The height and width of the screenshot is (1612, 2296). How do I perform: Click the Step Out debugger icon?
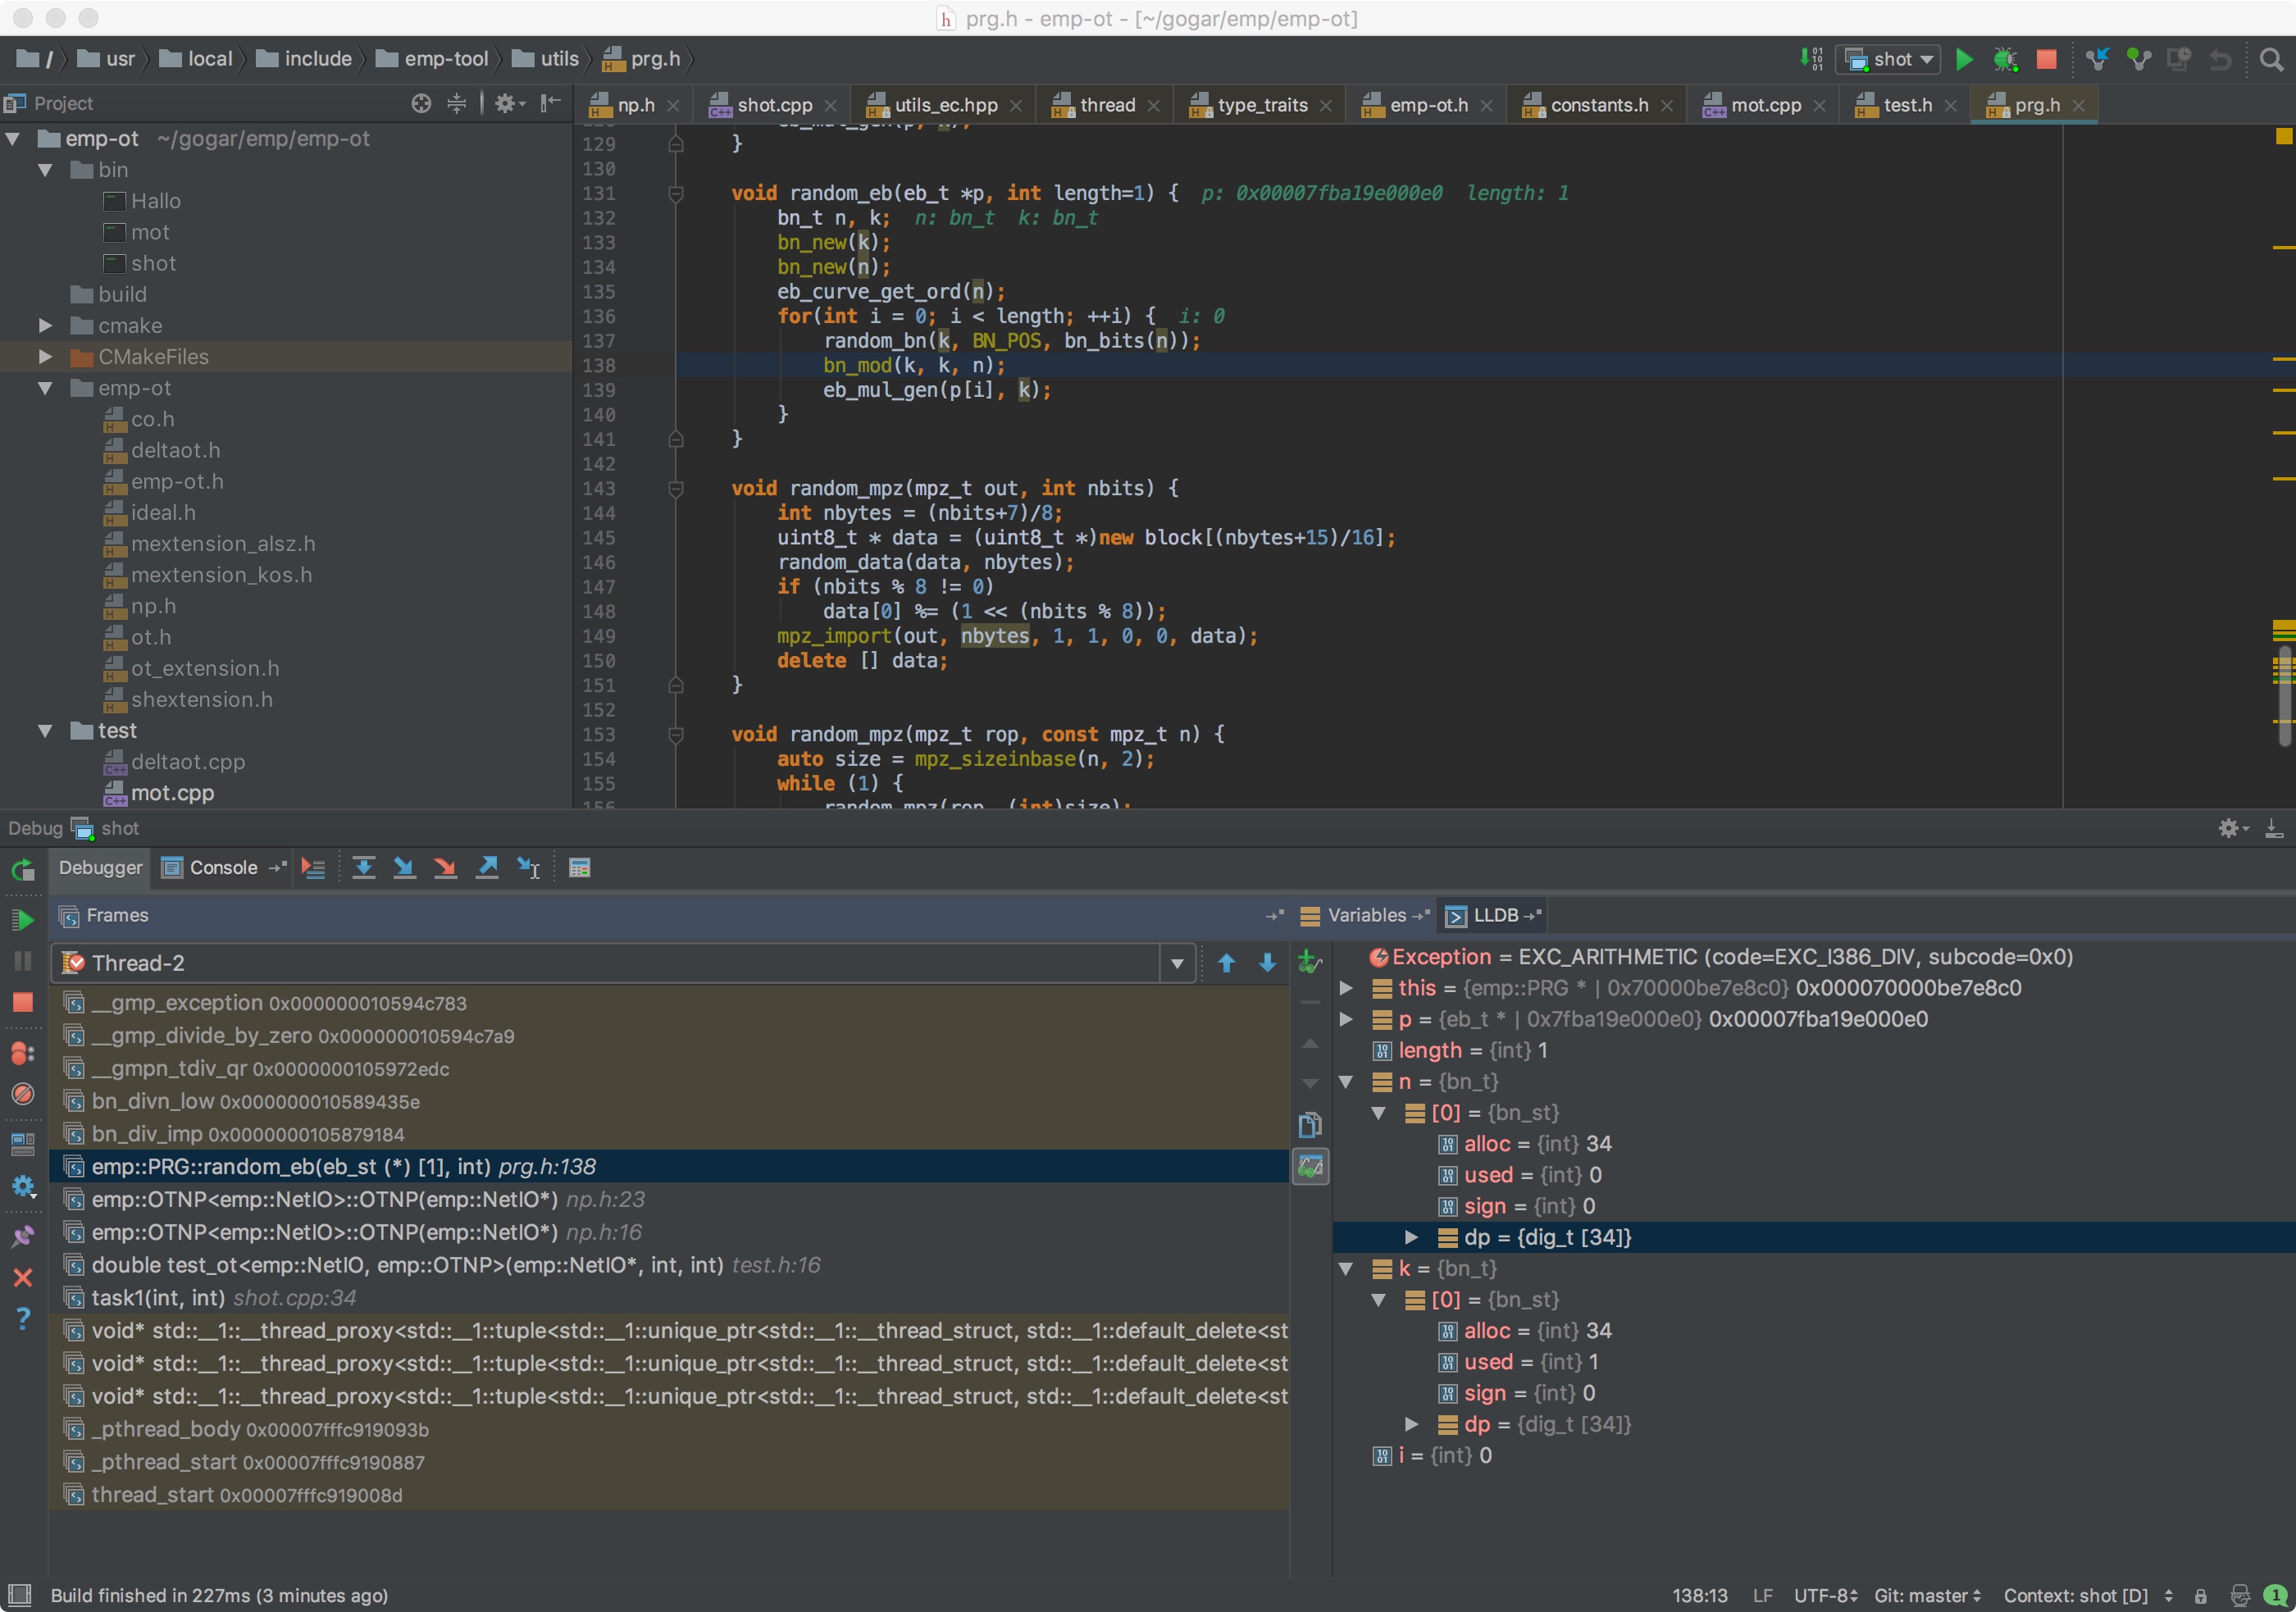click(x=487, y=868)
